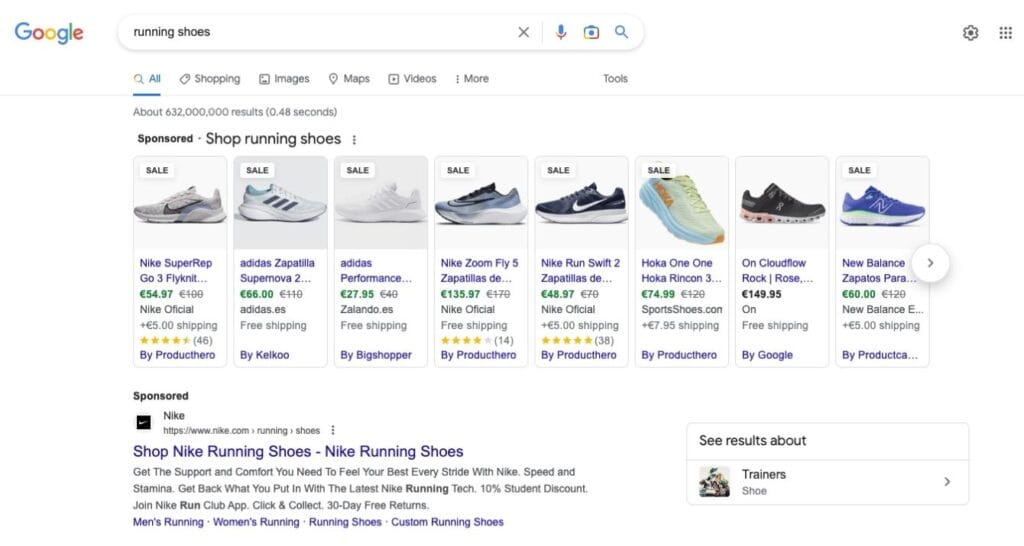Click the Women's Running sitelink
Screen dimensions: 1024x546
256,522
